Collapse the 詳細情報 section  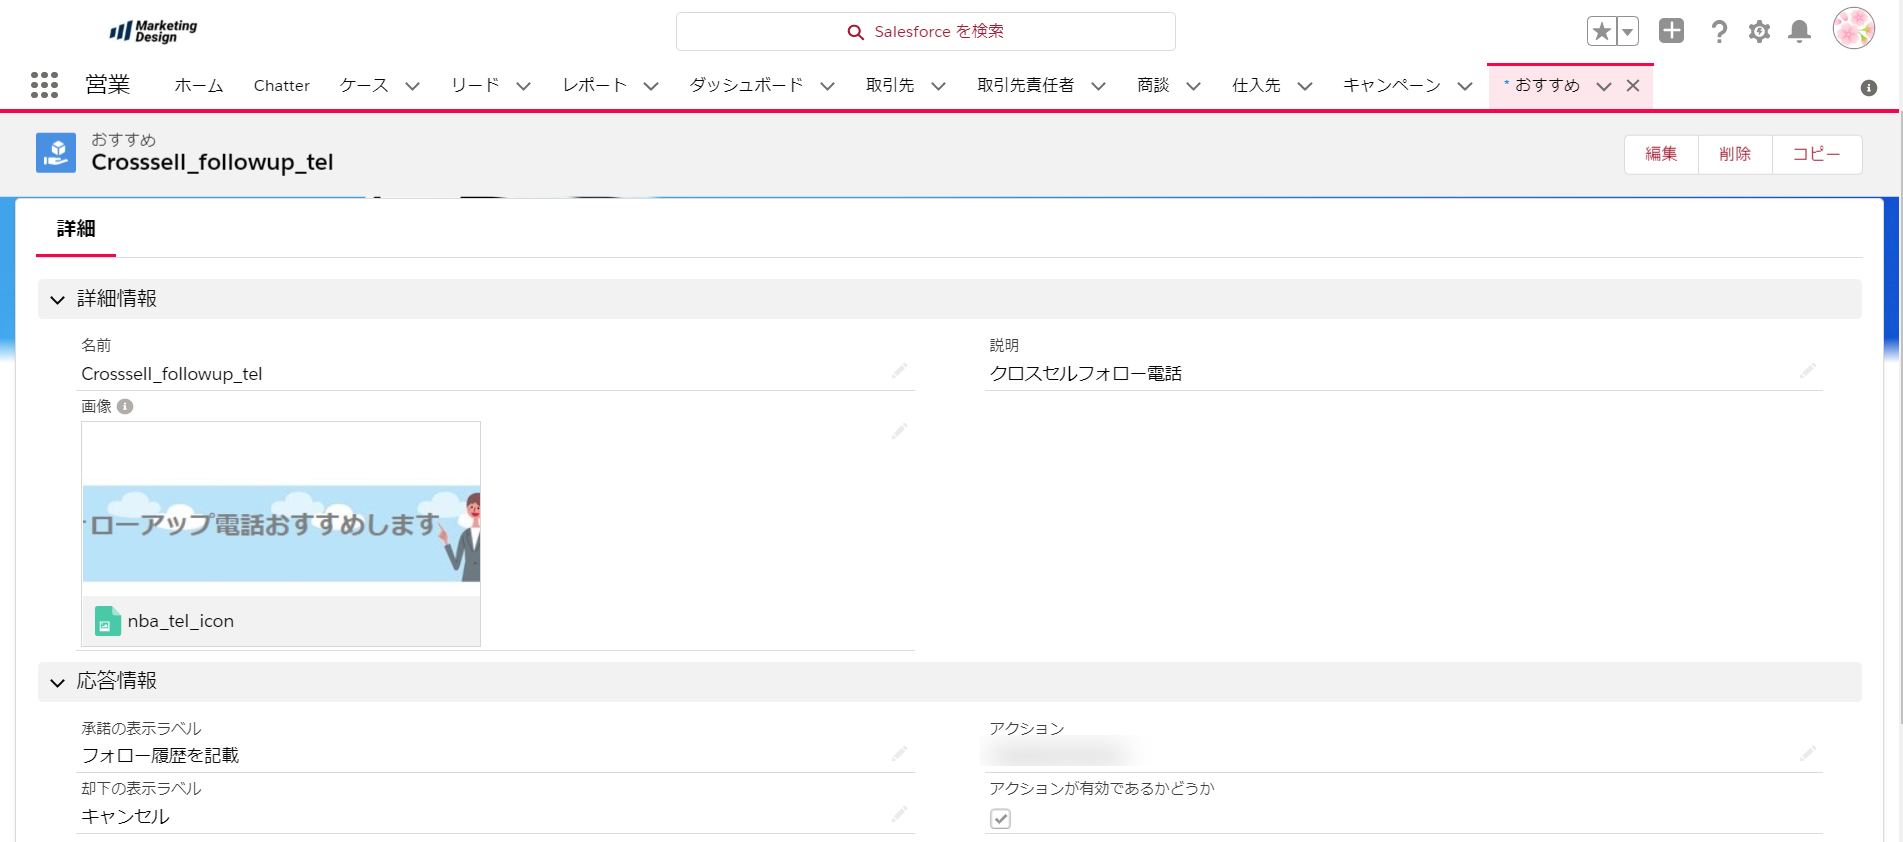click(58, 299)
